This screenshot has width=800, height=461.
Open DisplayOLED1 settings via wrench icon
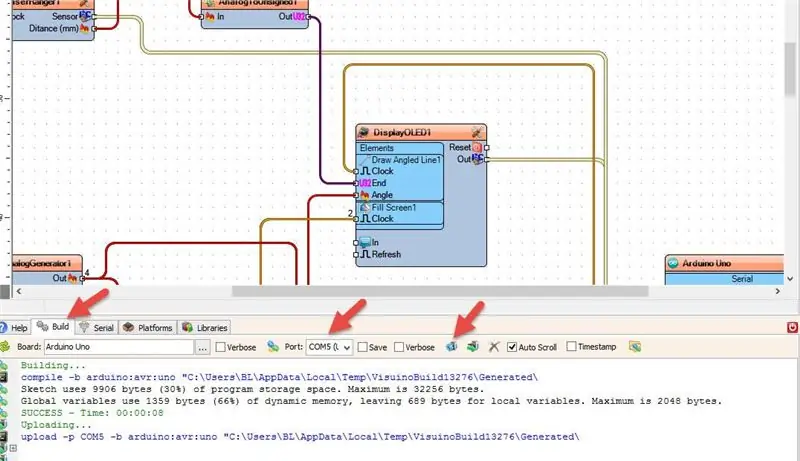(477, 133)
